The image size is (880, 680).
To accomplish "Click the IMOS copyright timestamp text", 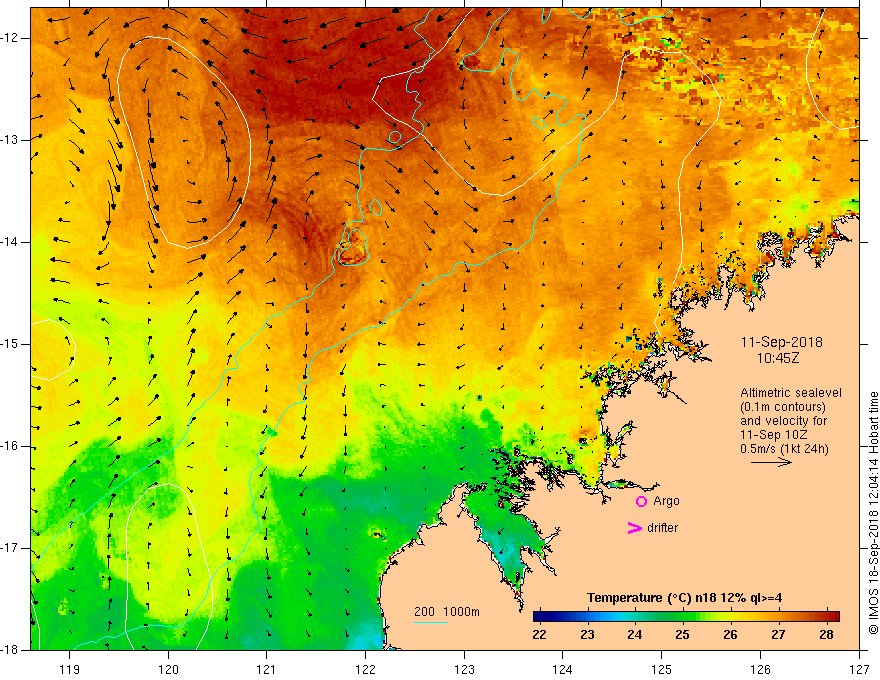I will pos(873,513).
